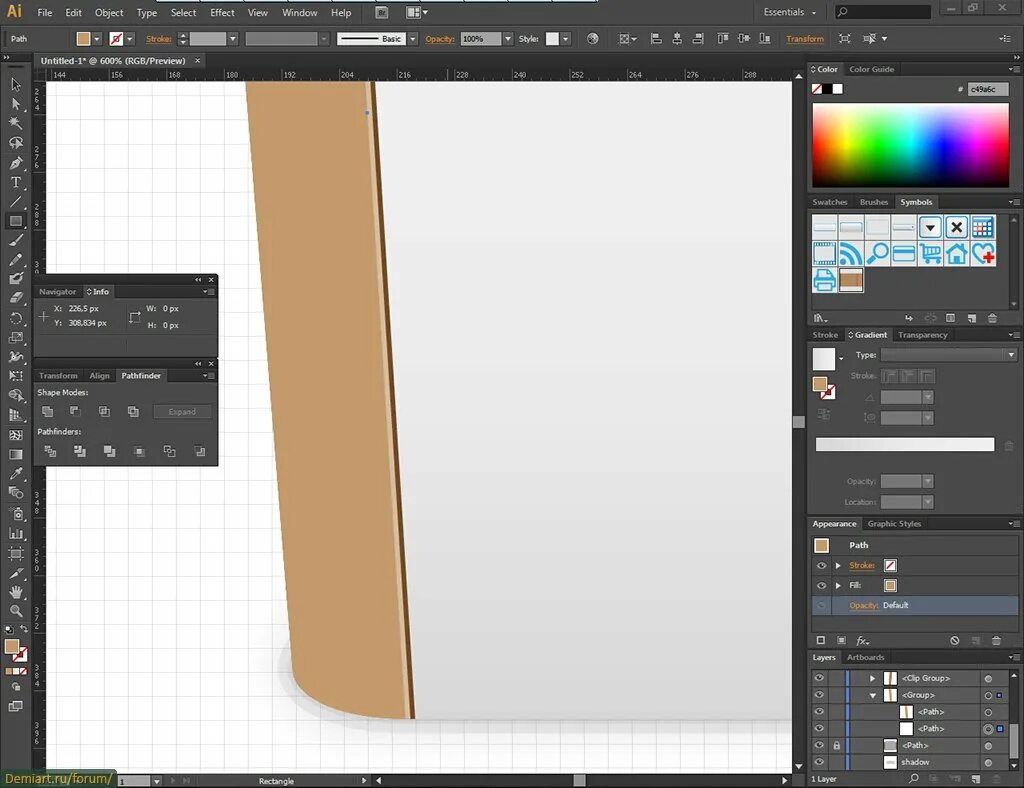Toggle visibility of Group layer
This screenshot has width=1024, height=788.
tap(819, 695)
